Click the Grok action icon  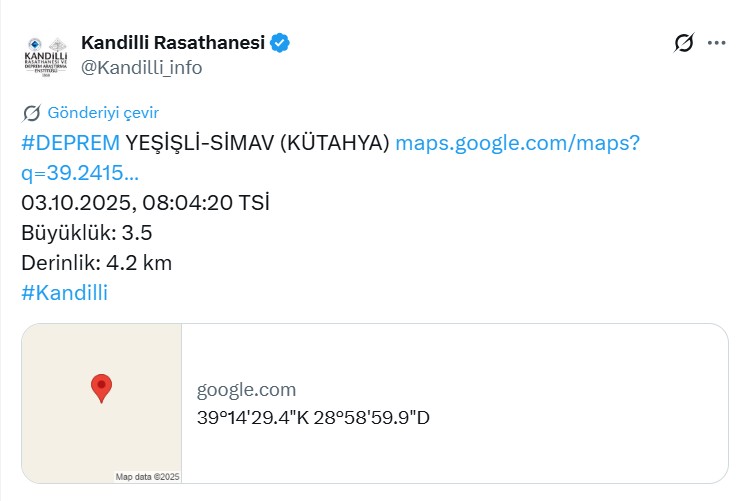pyautogui.click(x=684, y=43)
